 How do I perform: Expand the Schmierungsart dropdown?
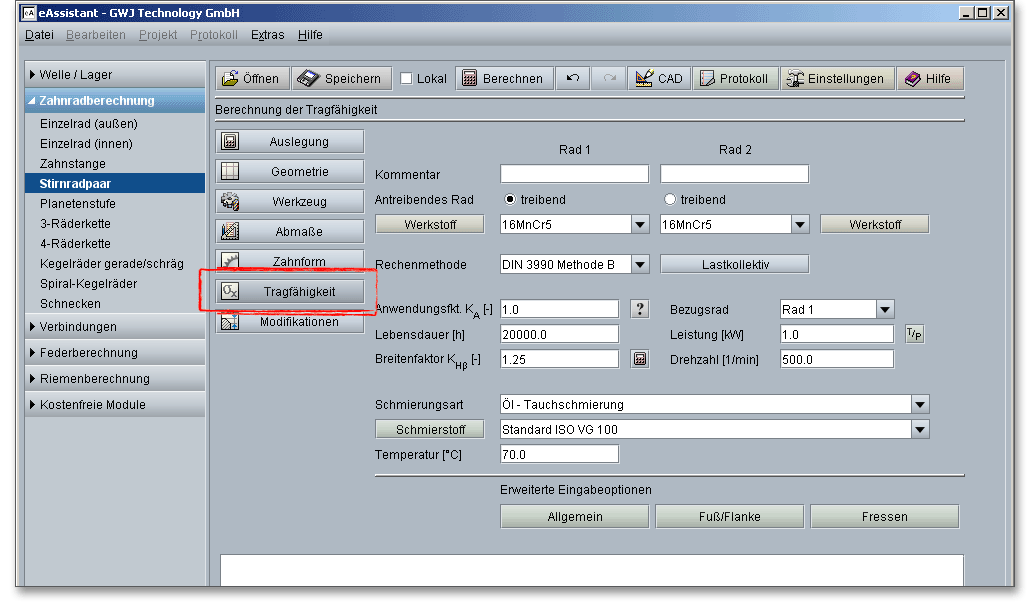(920, 405)
